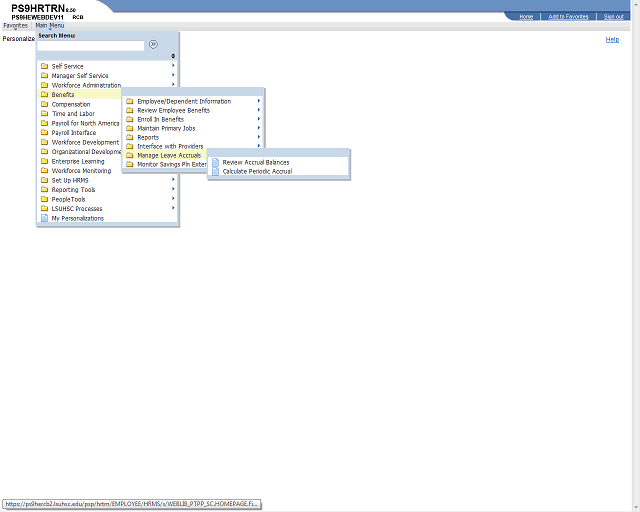Click the PeopleTools folder icon
The height and width of the screenshot is (512, 640).
[x=44, y=199]
